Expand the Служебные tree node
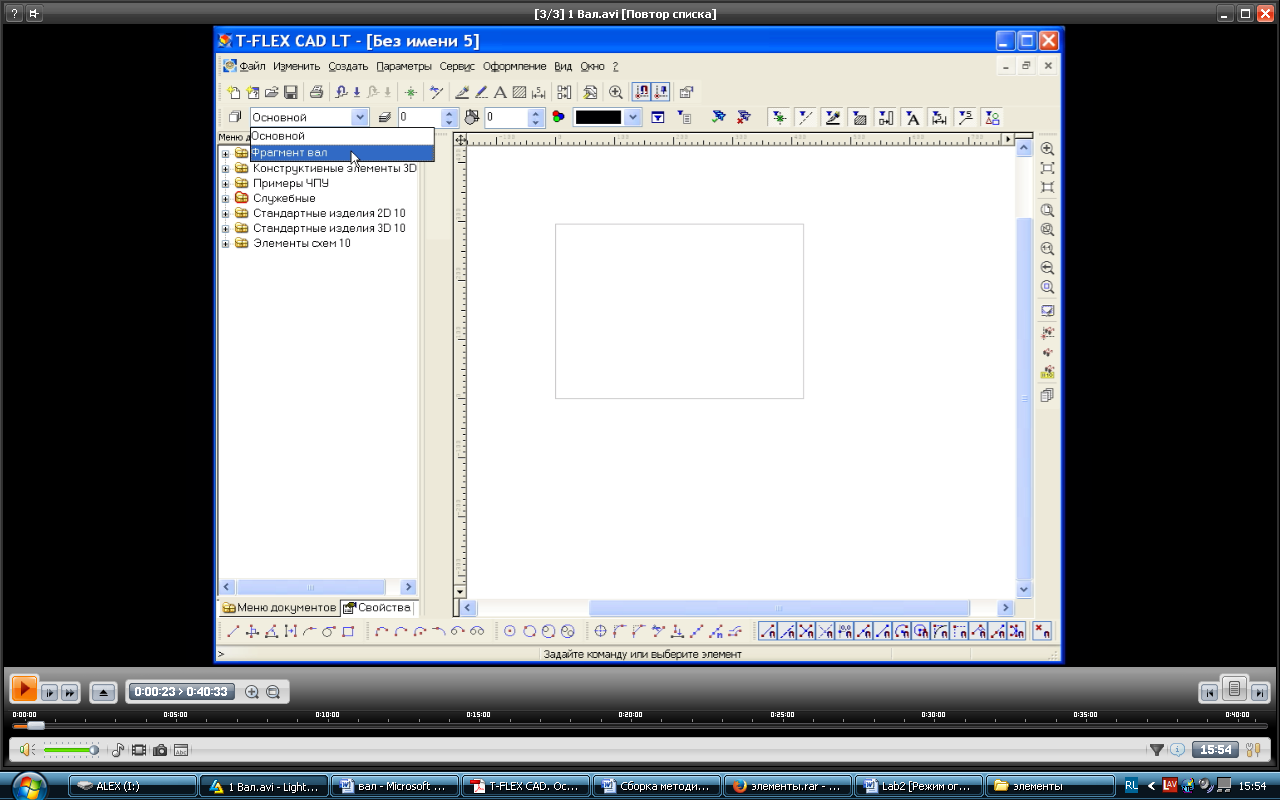 226,199
